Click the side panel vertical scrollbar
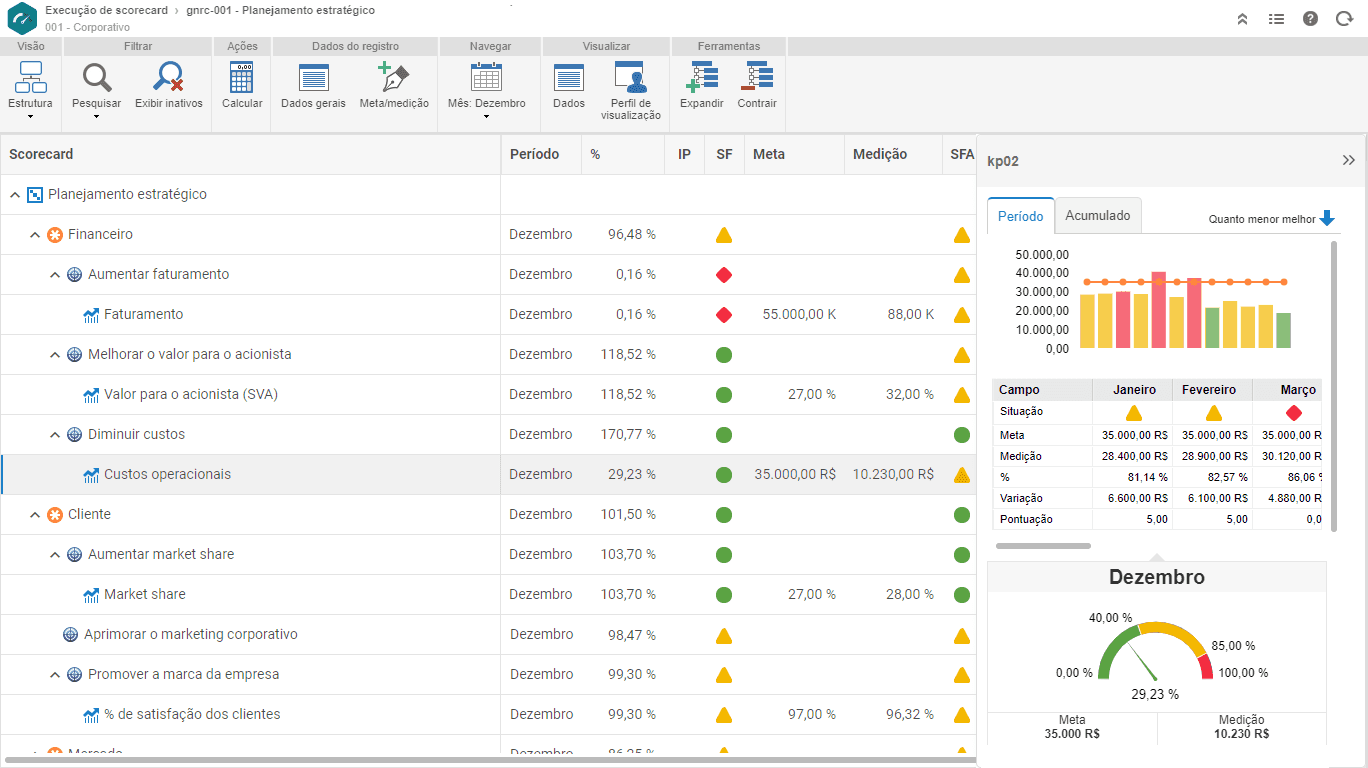Viewport: 1368px width, 768px height. click(x=1334, y=385)
